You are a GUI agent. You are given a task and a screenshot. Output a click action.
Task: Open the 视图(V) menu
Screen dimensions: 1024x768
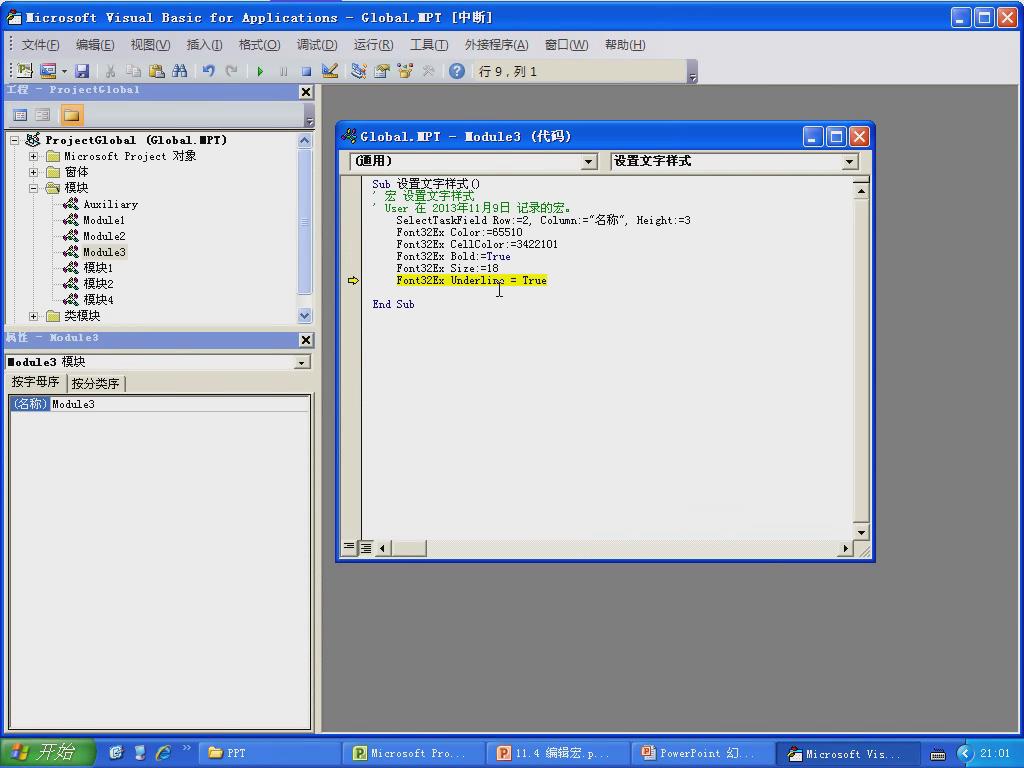click(150, 44)
